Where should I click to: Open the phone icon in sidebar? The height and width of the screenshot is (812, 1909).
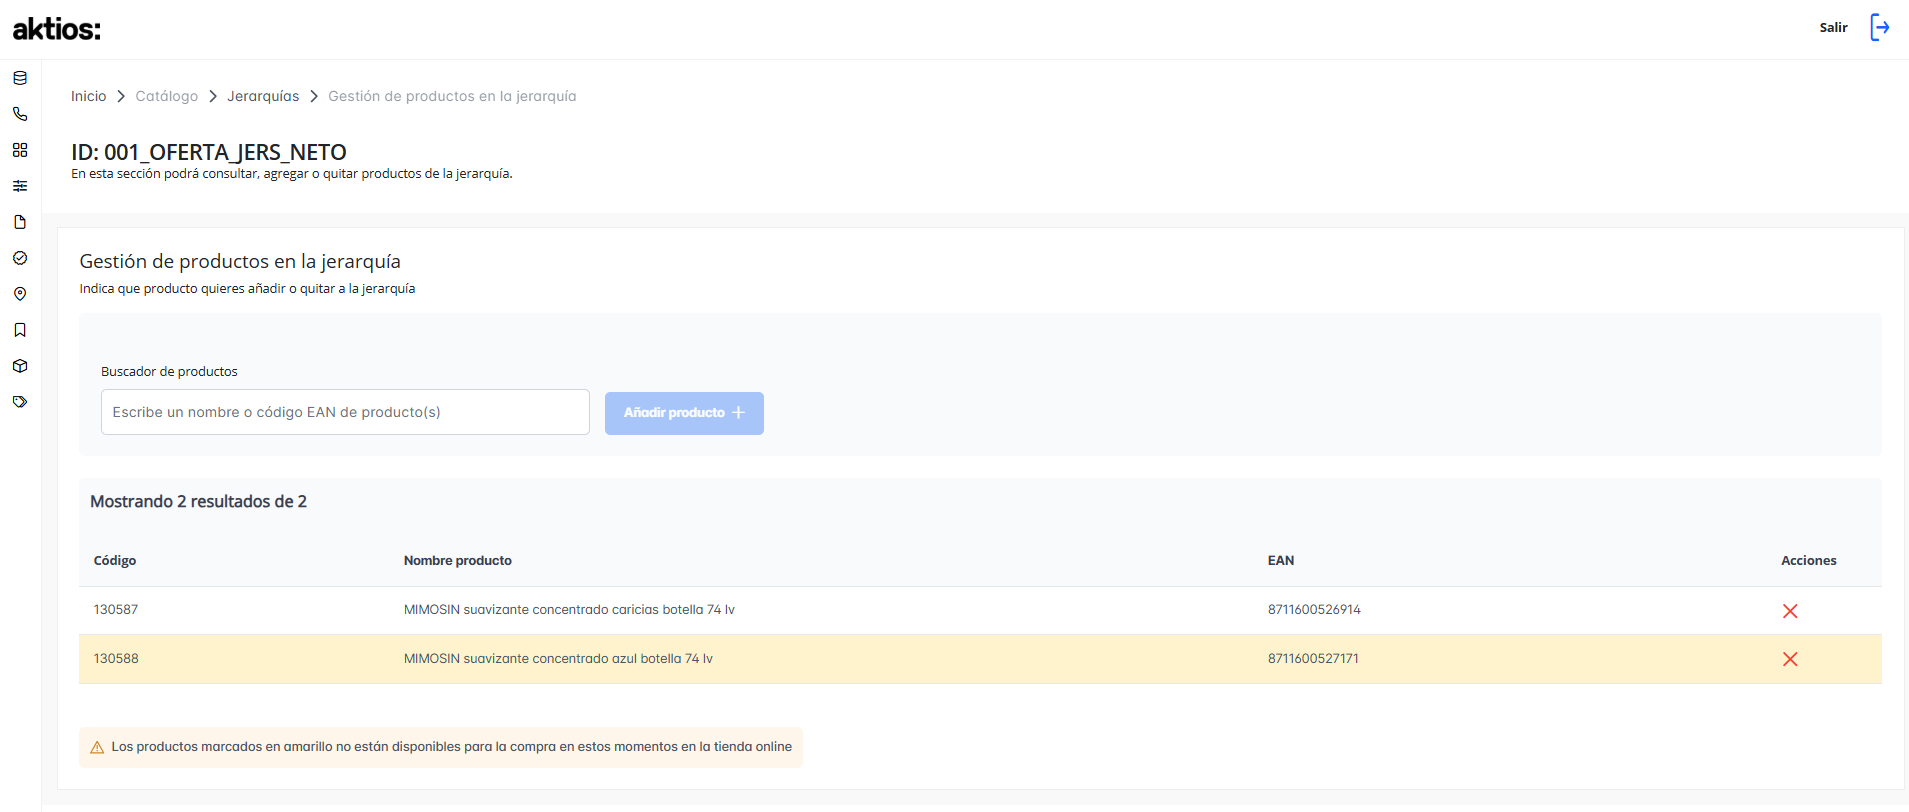20,114
